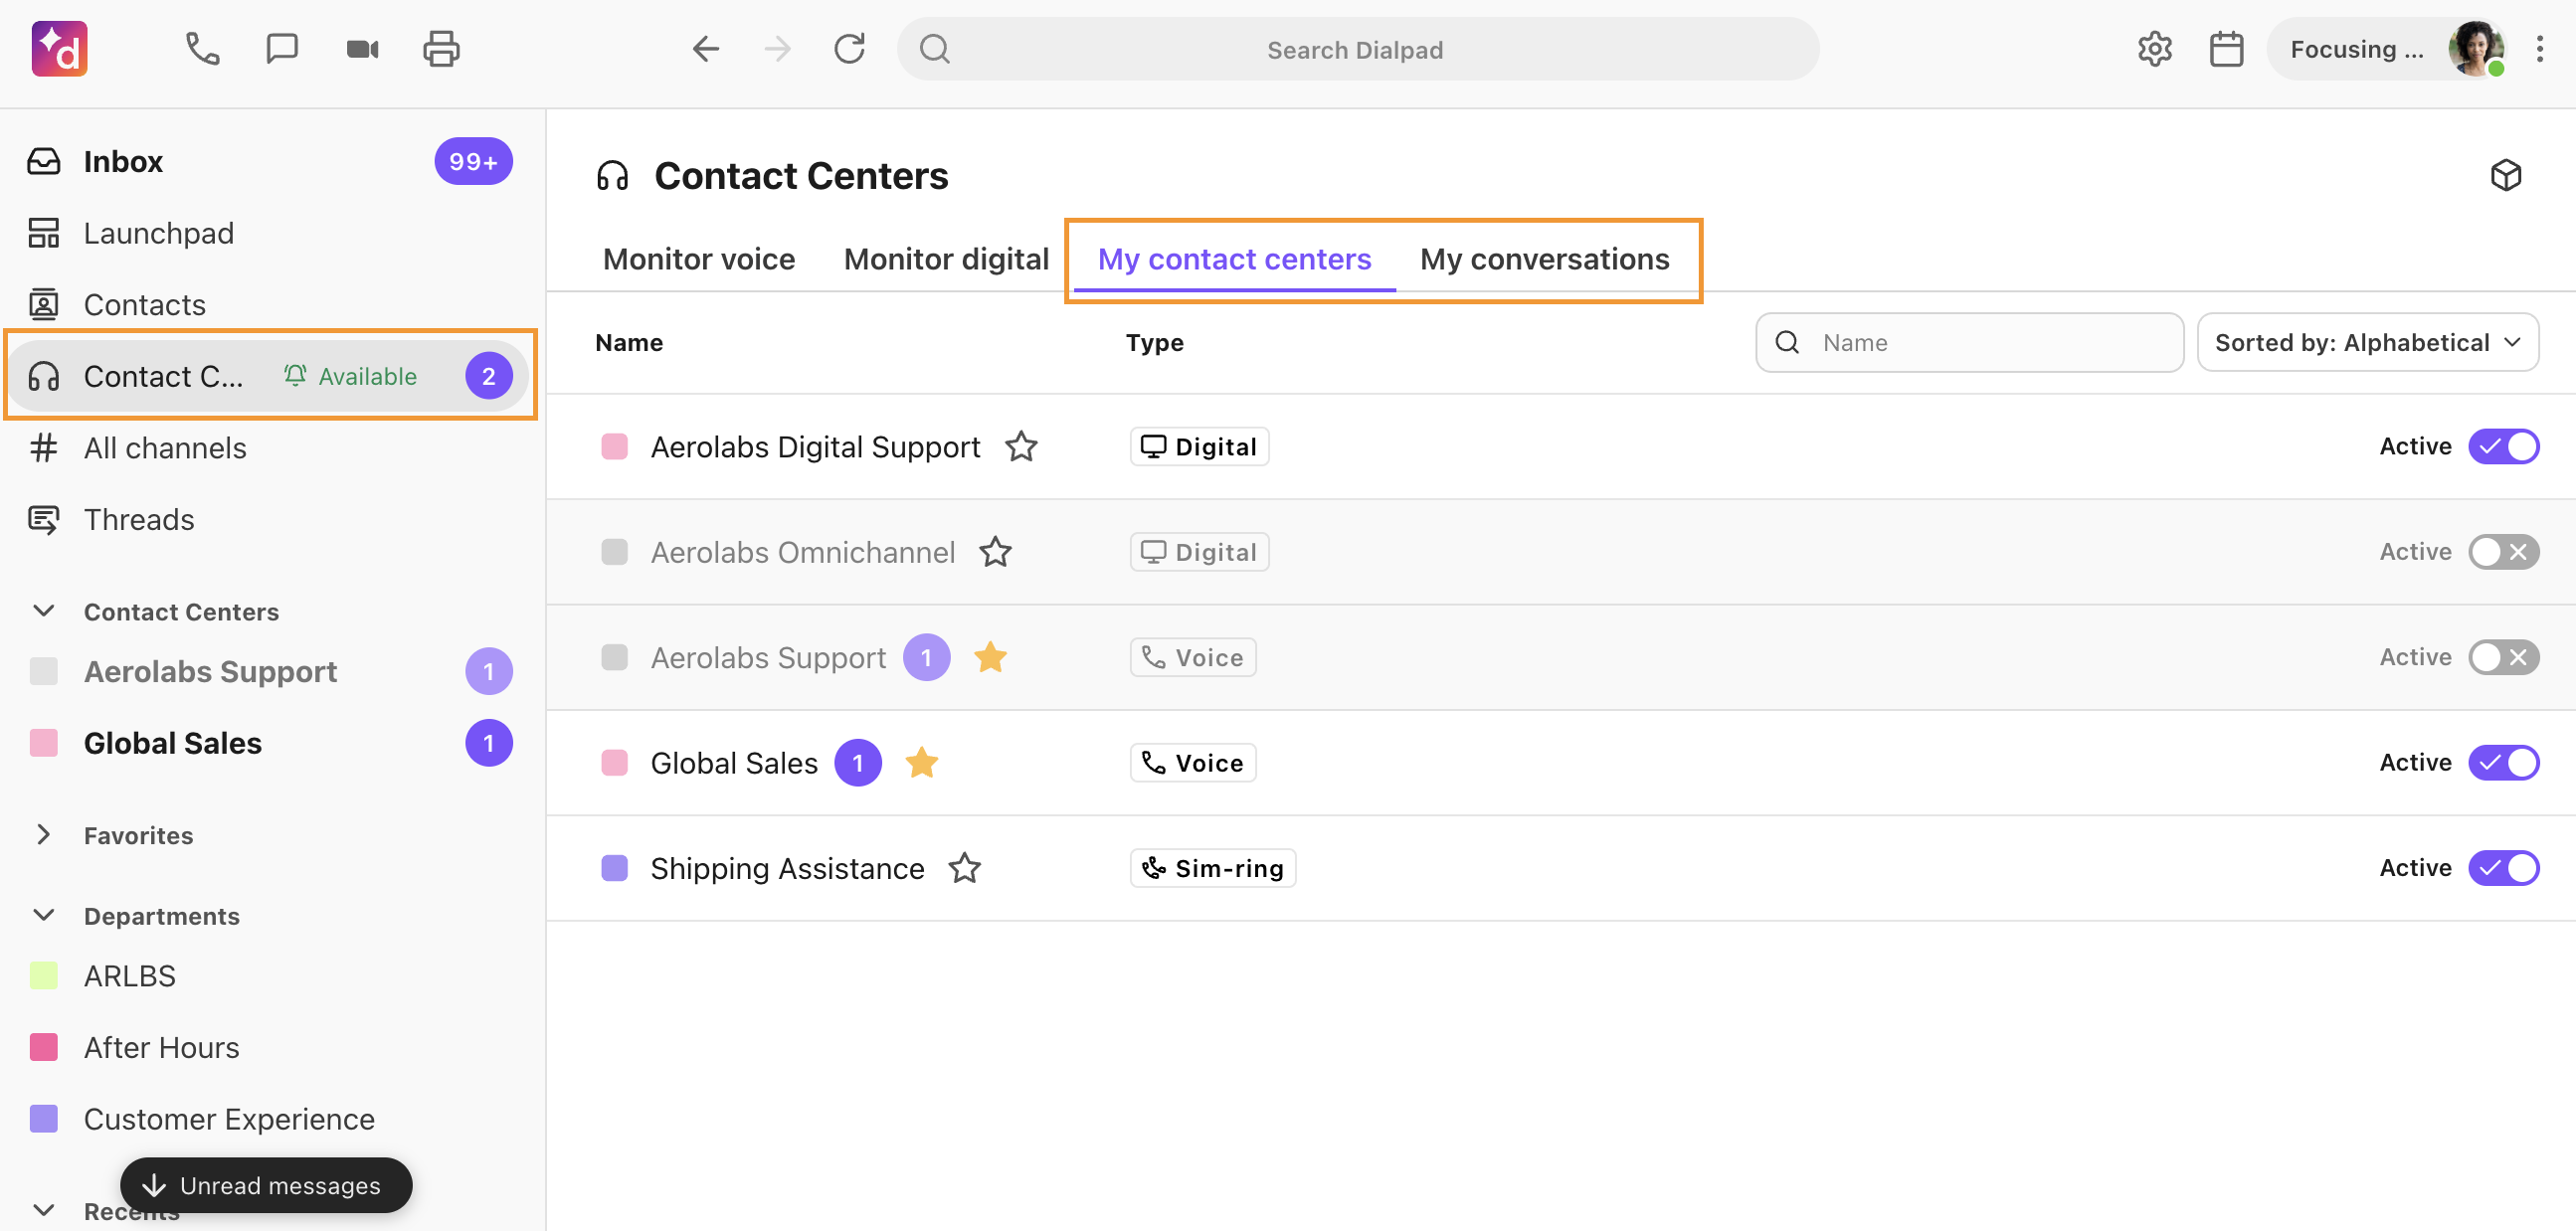Switch to the Monitor digital tab

click(946, 259)
